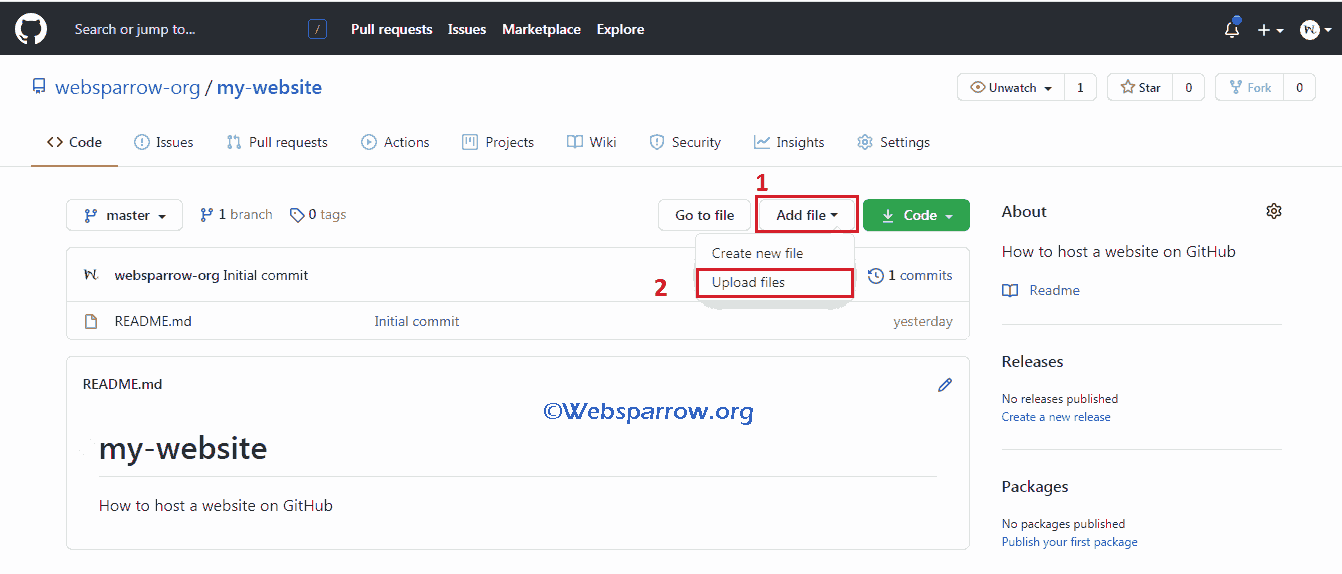The height and width of the screenshot is (574, 1342).
Task: Click the branch icon showing 1 branch
Action: pyautogui.click(x=207, y=215)
